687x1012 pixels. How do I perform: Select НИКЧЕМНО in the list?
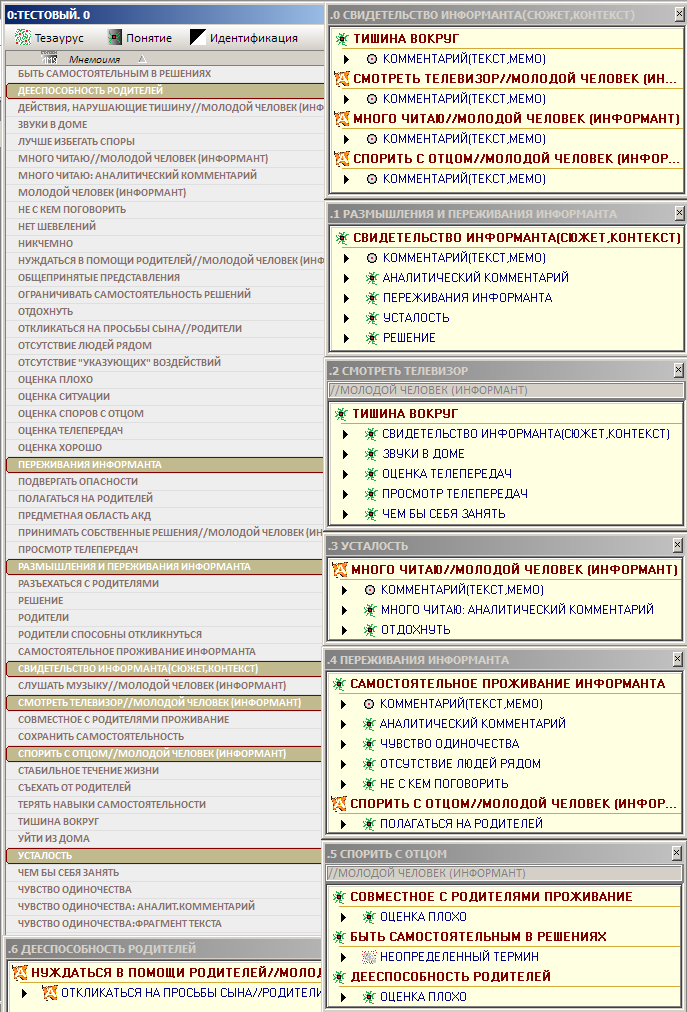[x=165, y=243]
